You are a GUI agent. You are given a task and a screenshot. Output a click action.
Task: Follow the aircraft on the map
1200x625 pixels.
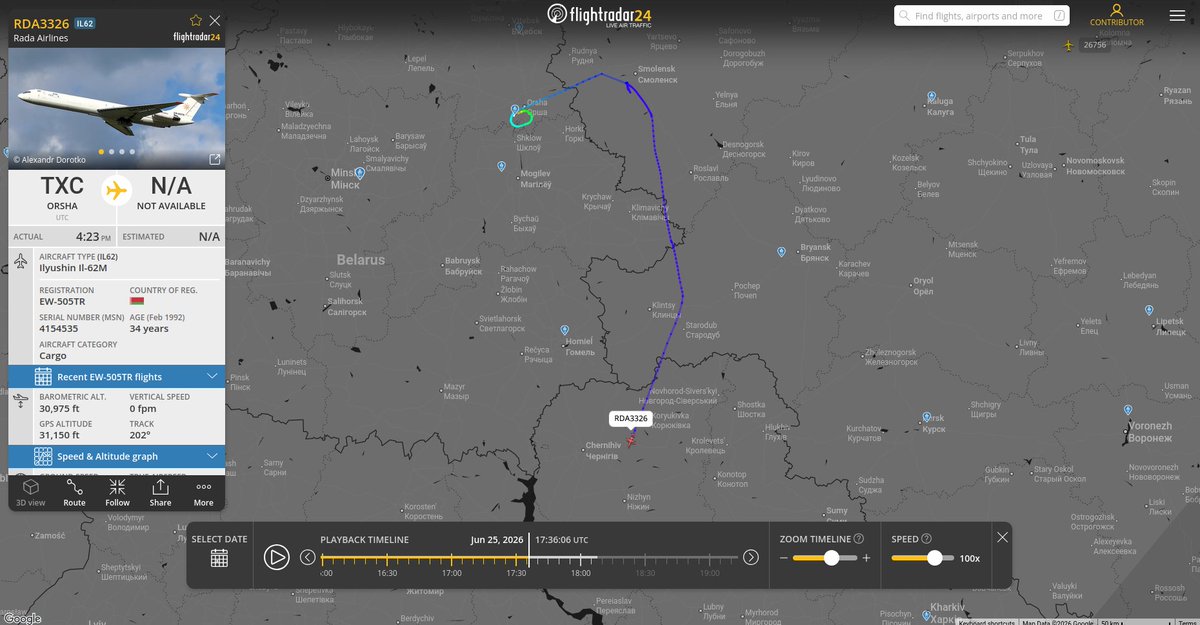tap(118, 492)
